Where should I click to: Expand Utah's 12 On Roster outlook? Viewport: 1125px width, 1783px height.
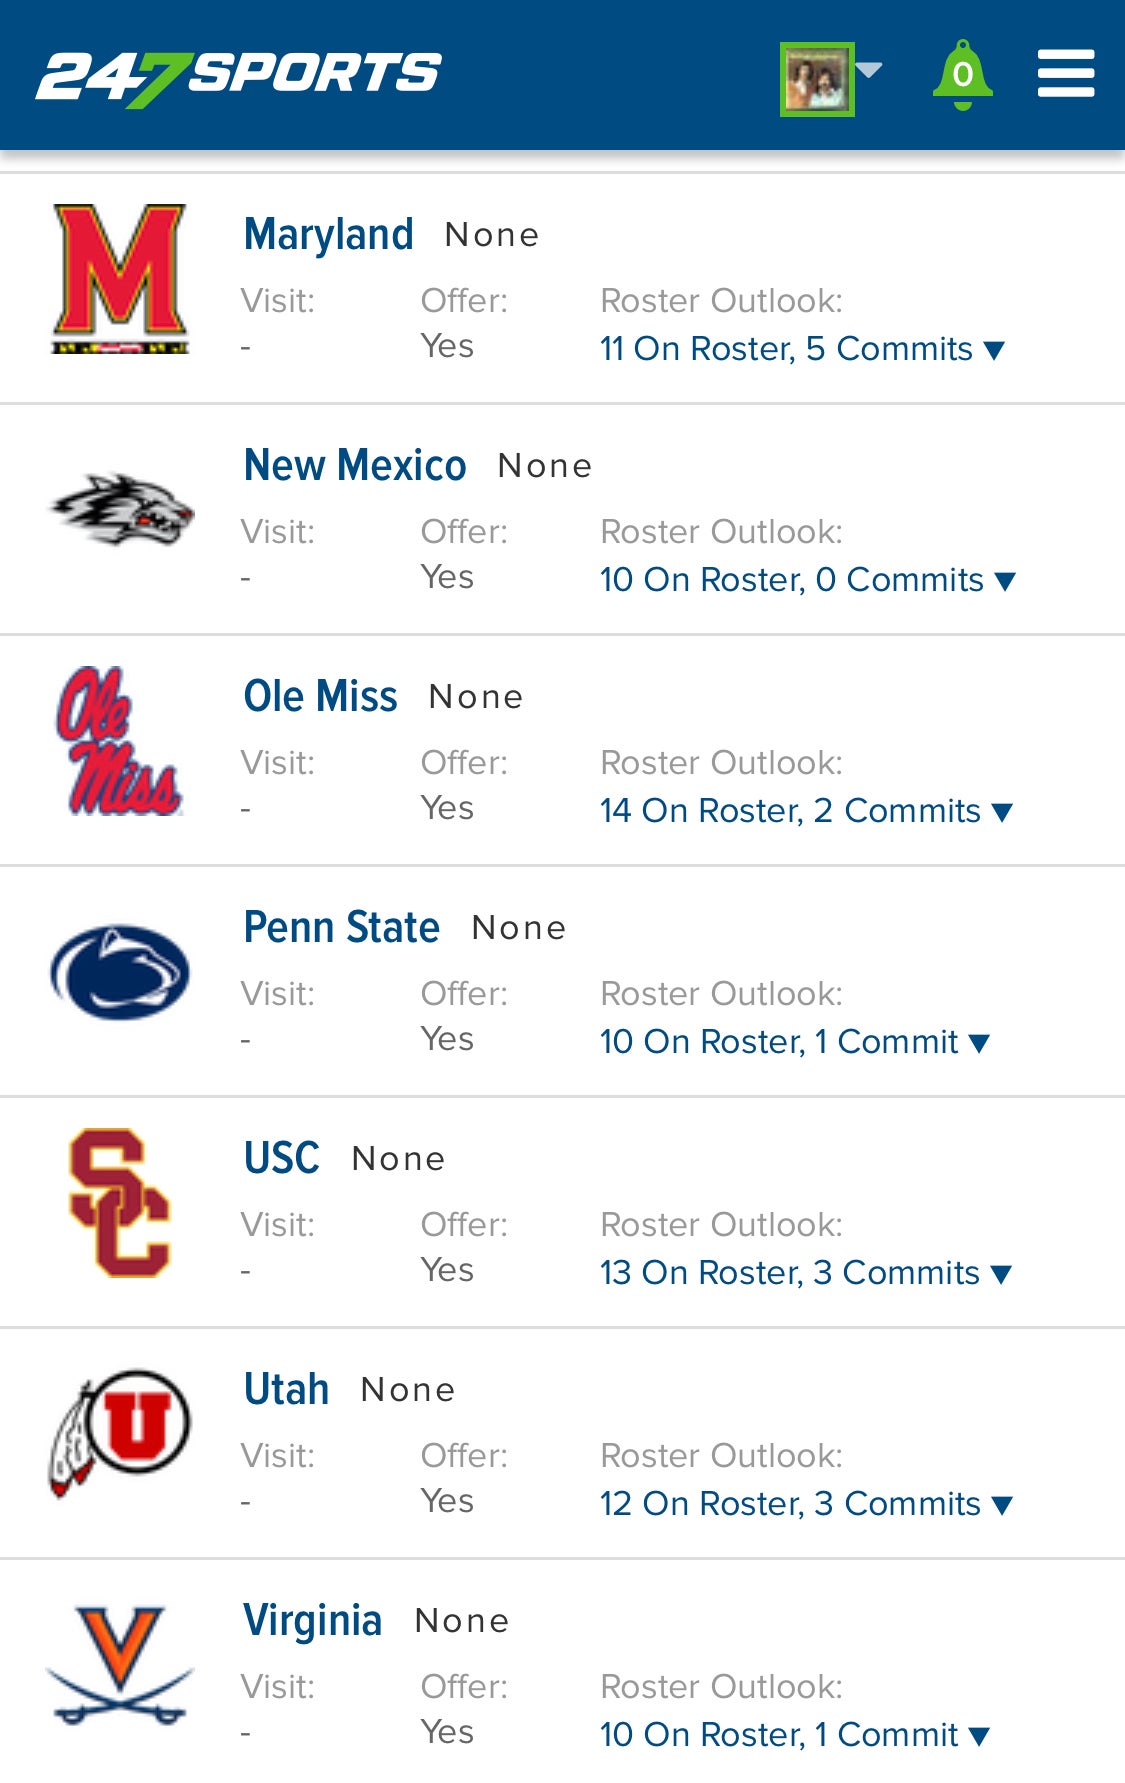click(x=806, y=1504)
